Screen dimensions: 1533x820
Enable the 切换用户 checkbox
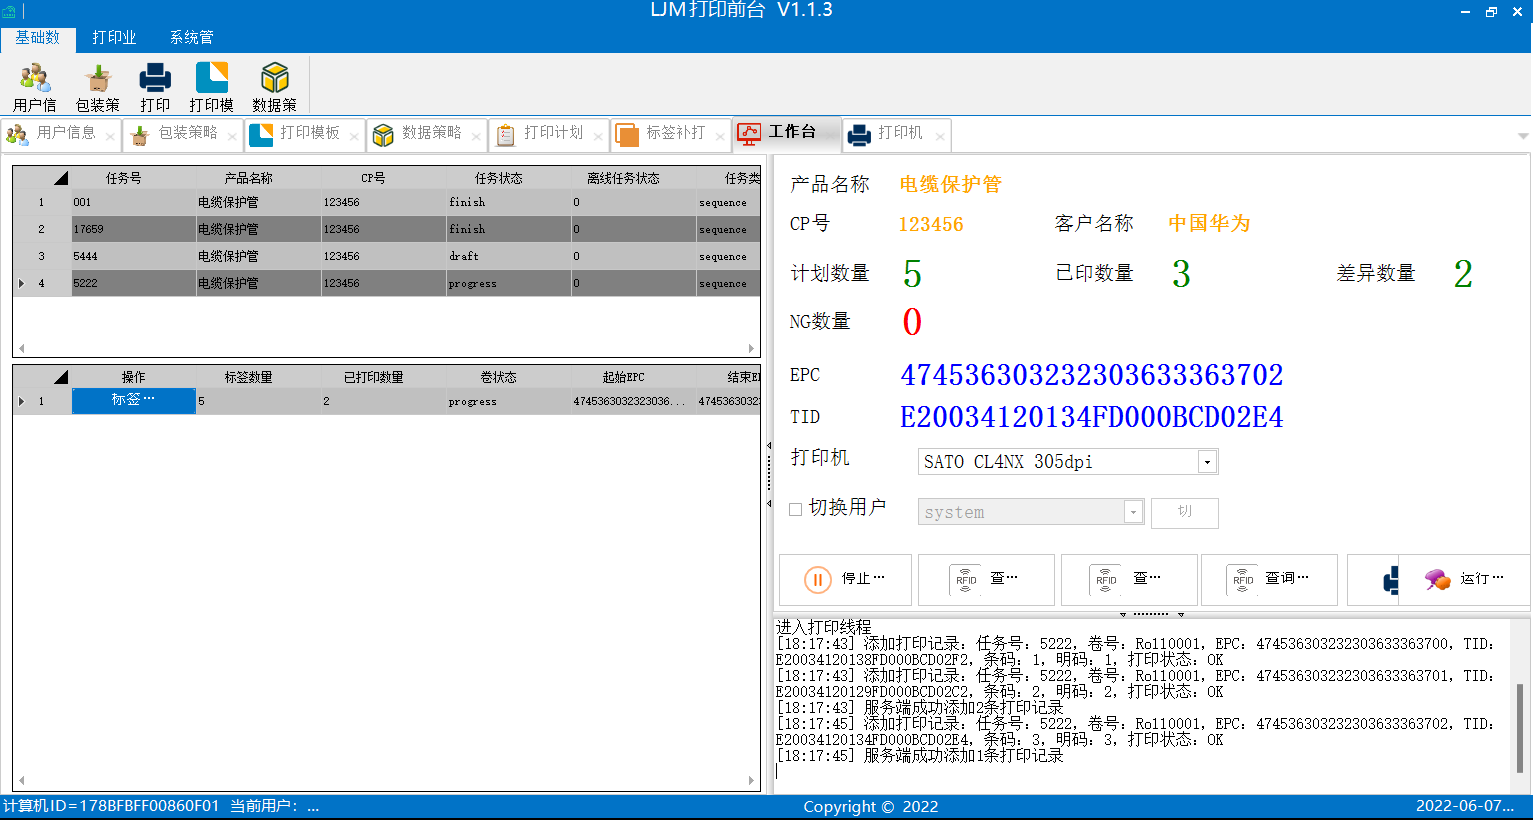click(x=796, y=509)
